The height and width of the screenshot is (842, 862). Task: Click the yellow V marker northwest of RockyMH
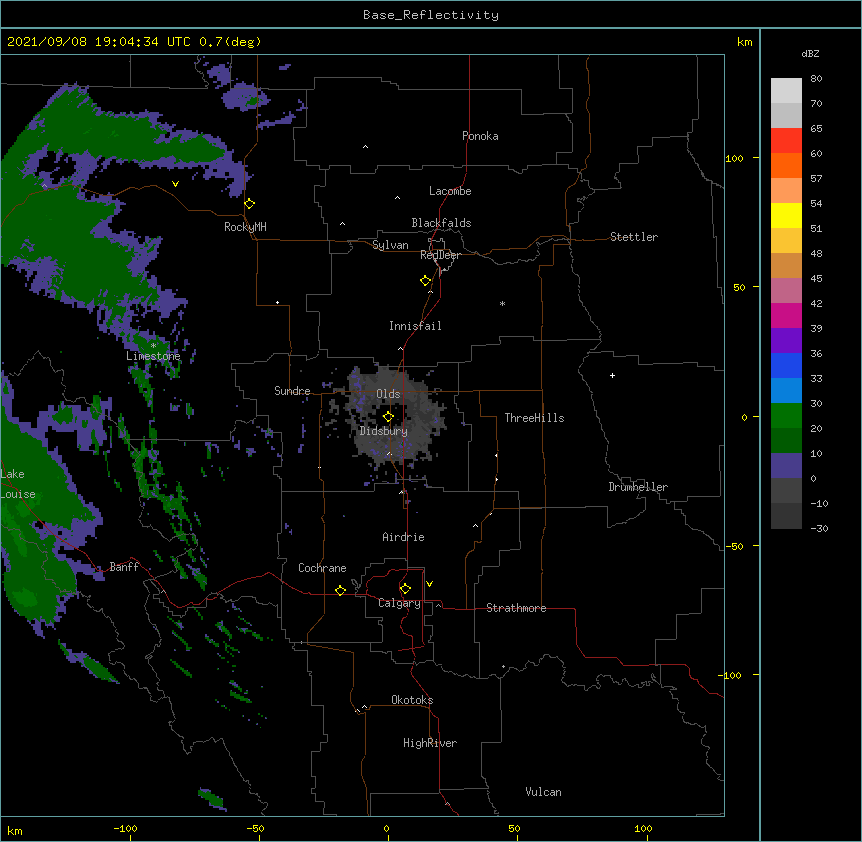point(175,184)
